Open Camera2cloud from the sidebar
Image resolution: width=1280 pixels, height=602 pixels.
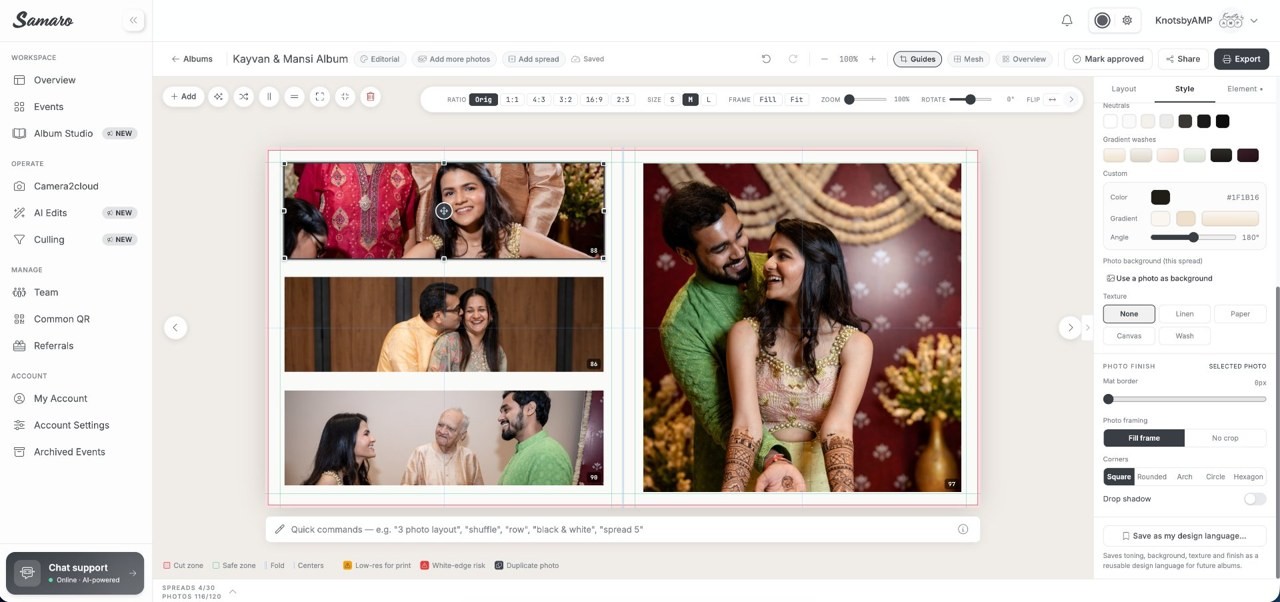click(x=66, y=186)
